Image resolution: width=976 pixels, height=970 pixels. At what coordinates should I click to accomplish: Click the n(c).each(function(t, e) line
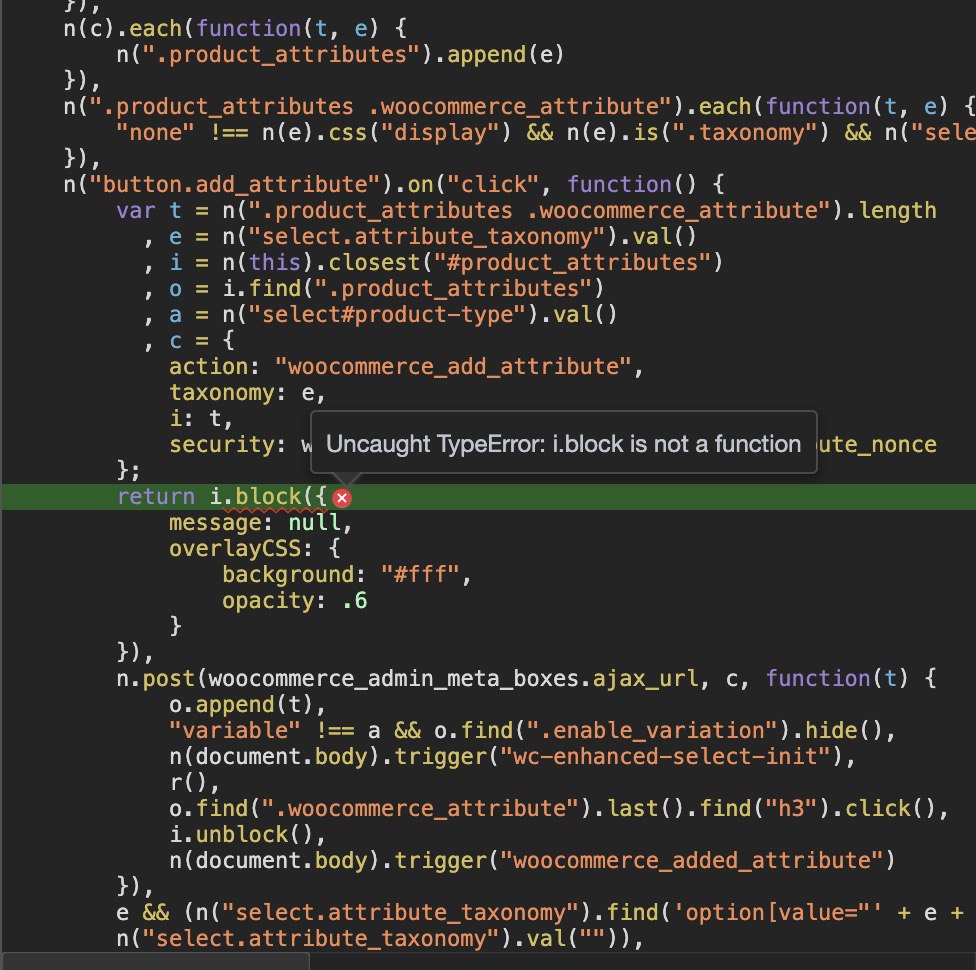[235, 29]
